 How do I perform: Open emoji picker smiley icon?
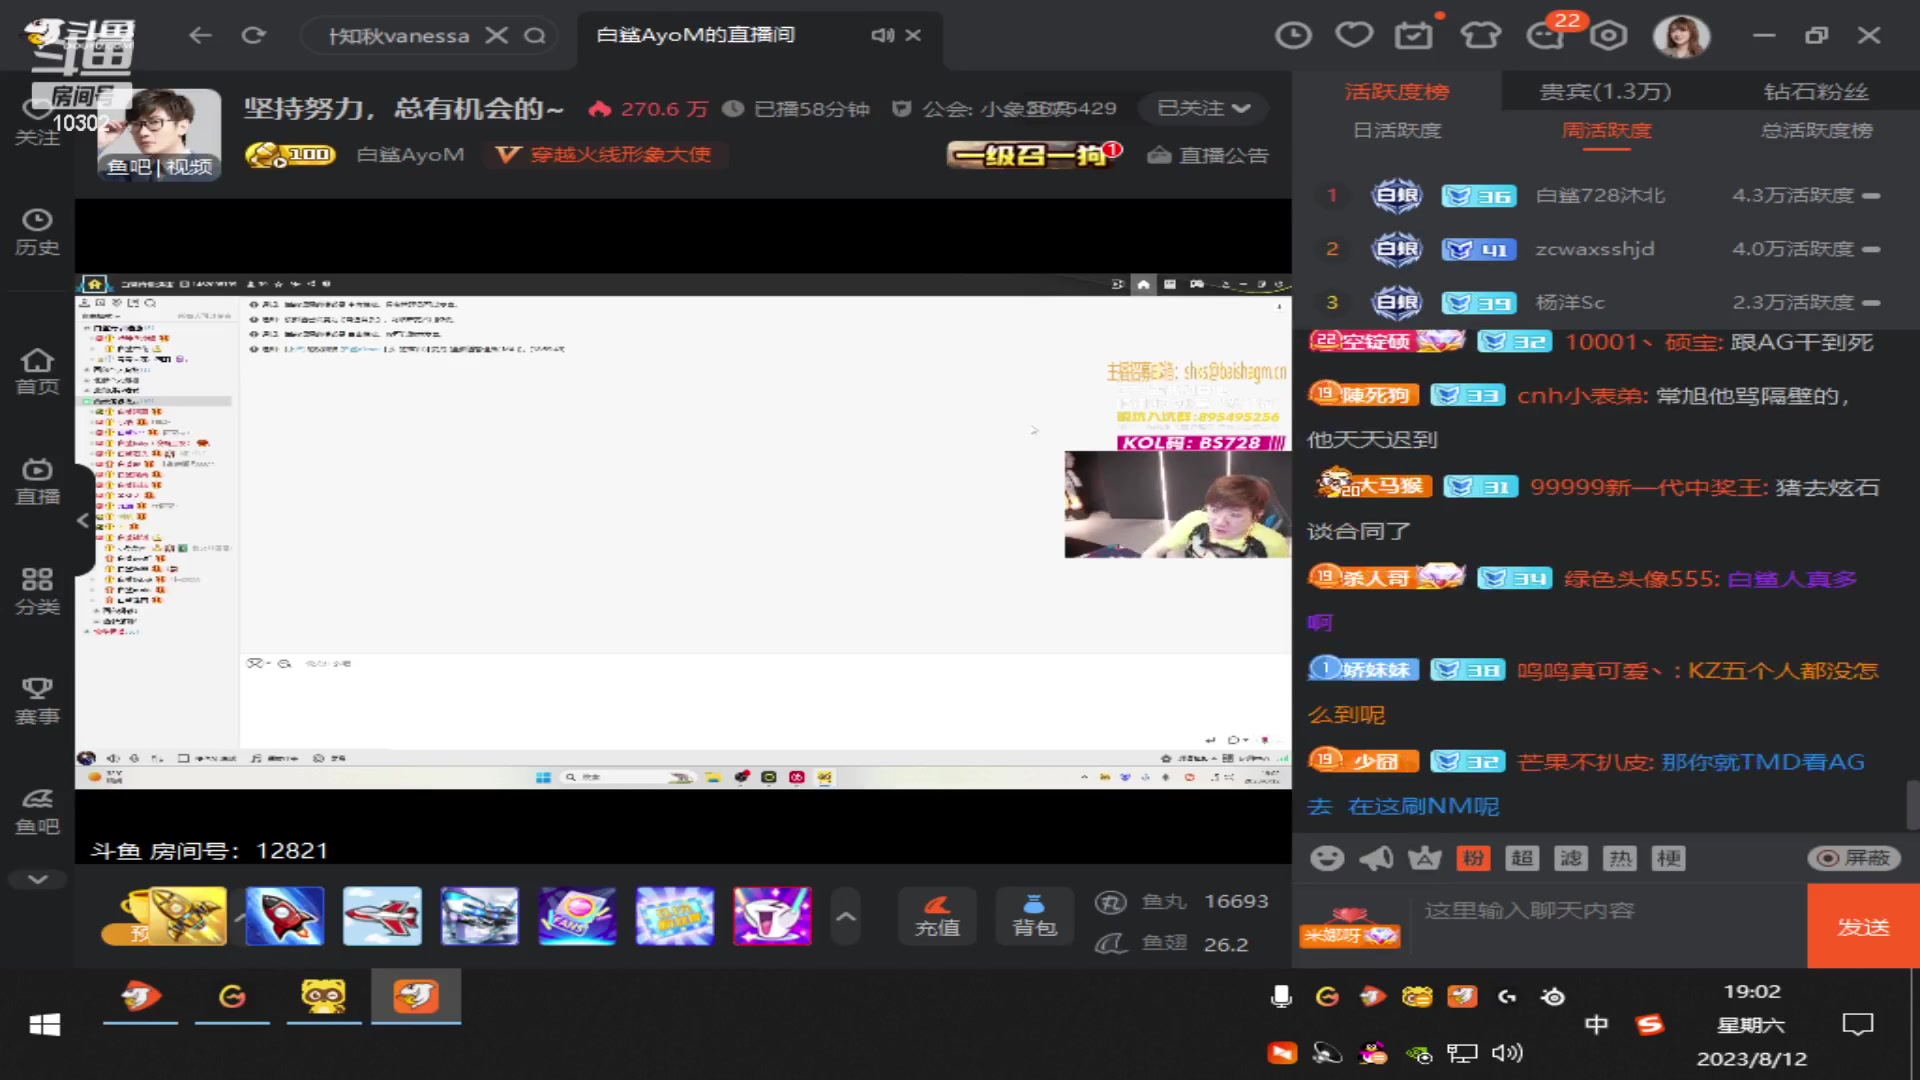1327,858
